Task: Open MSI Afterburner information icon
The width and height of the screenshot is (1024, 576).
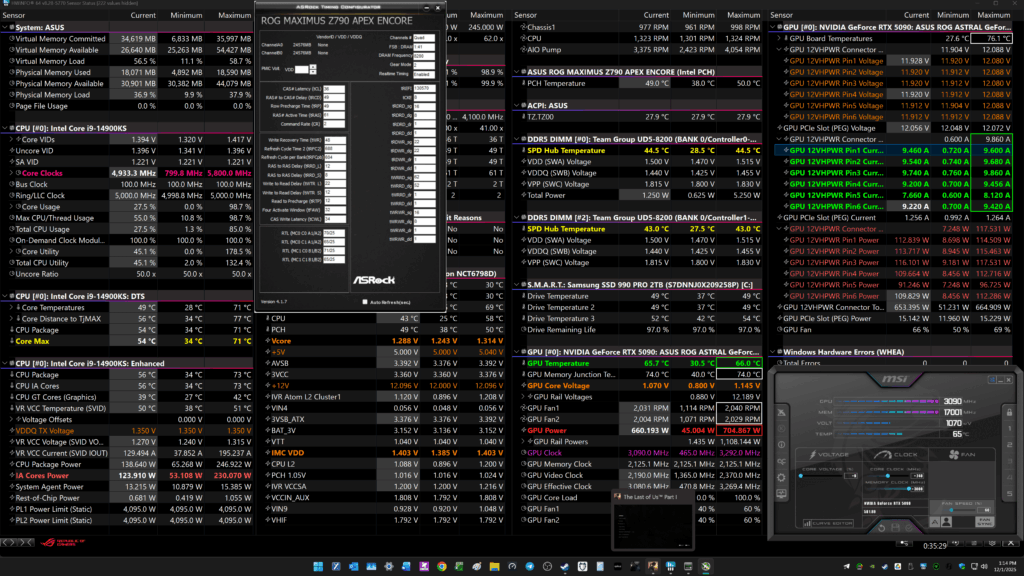Action: (x=782, y=445)
